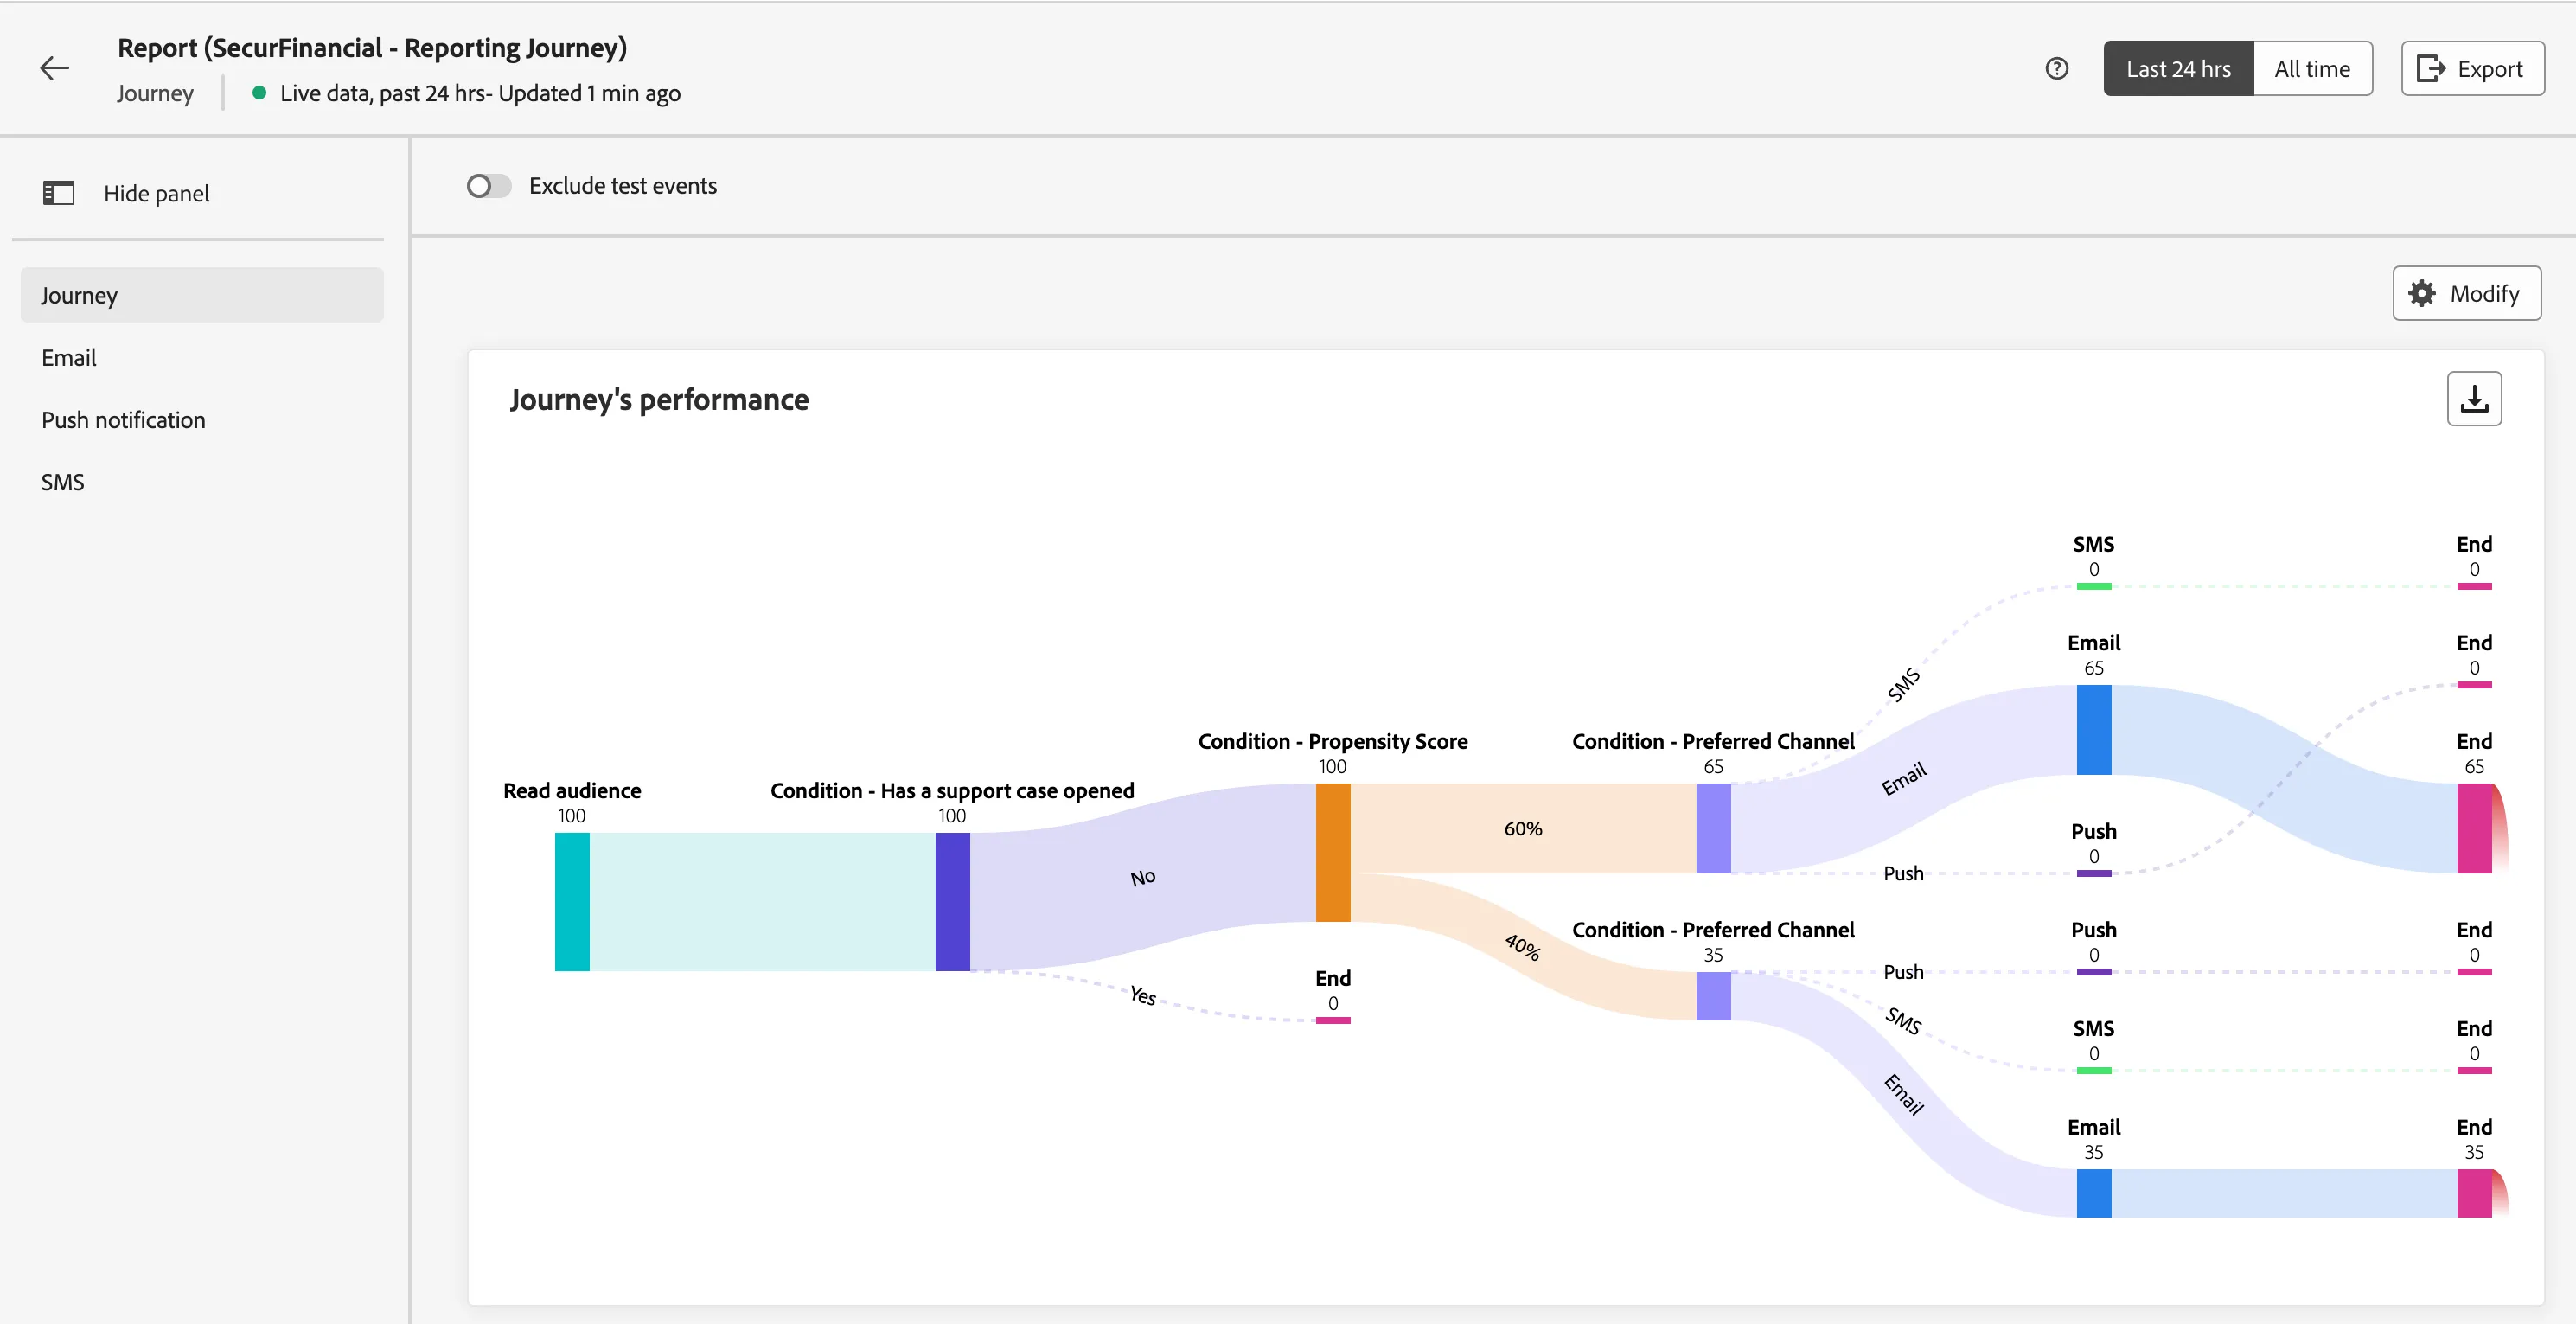Click orange Propensity Score condition node

point(1333,852)
